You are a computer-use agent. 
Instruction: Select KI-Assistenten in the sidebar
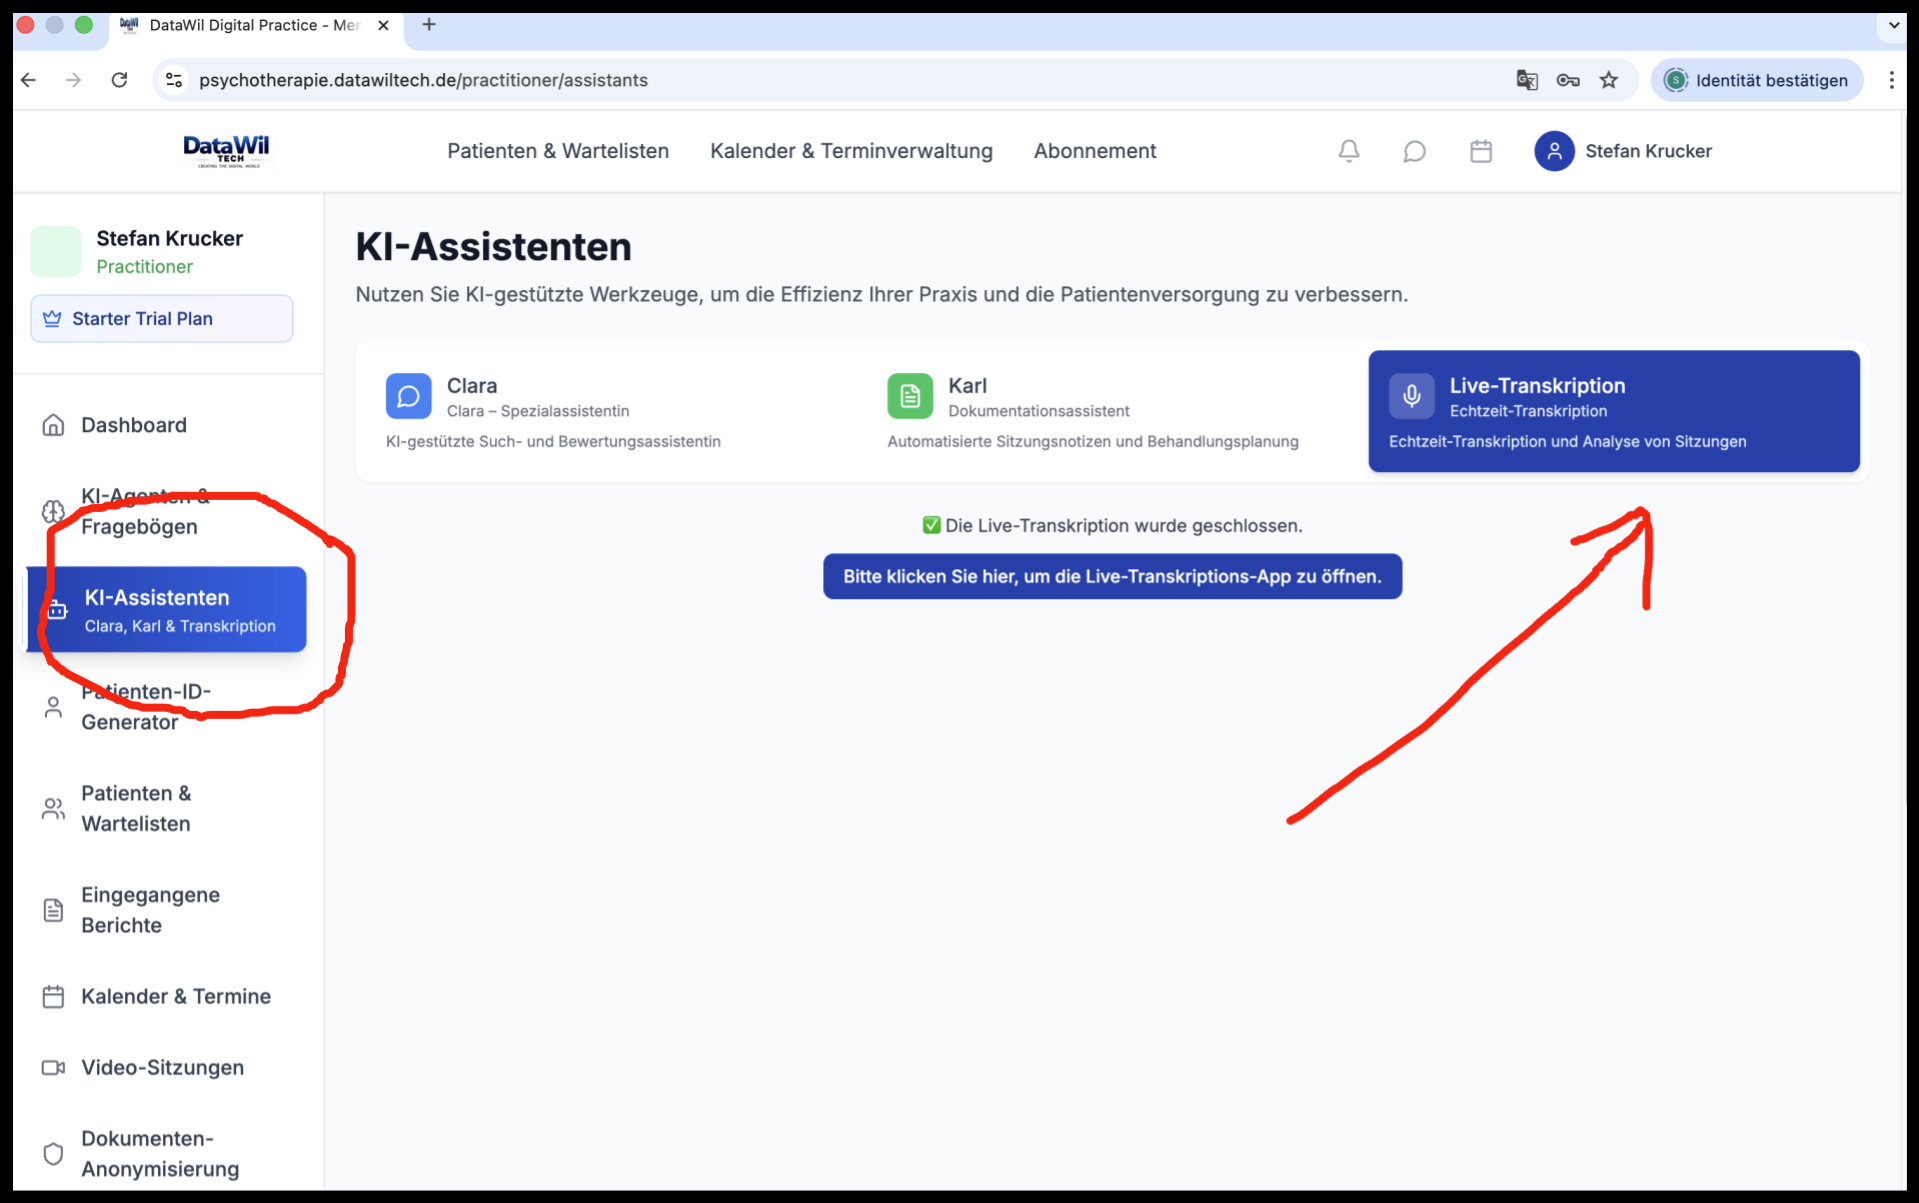coord(167,610)
